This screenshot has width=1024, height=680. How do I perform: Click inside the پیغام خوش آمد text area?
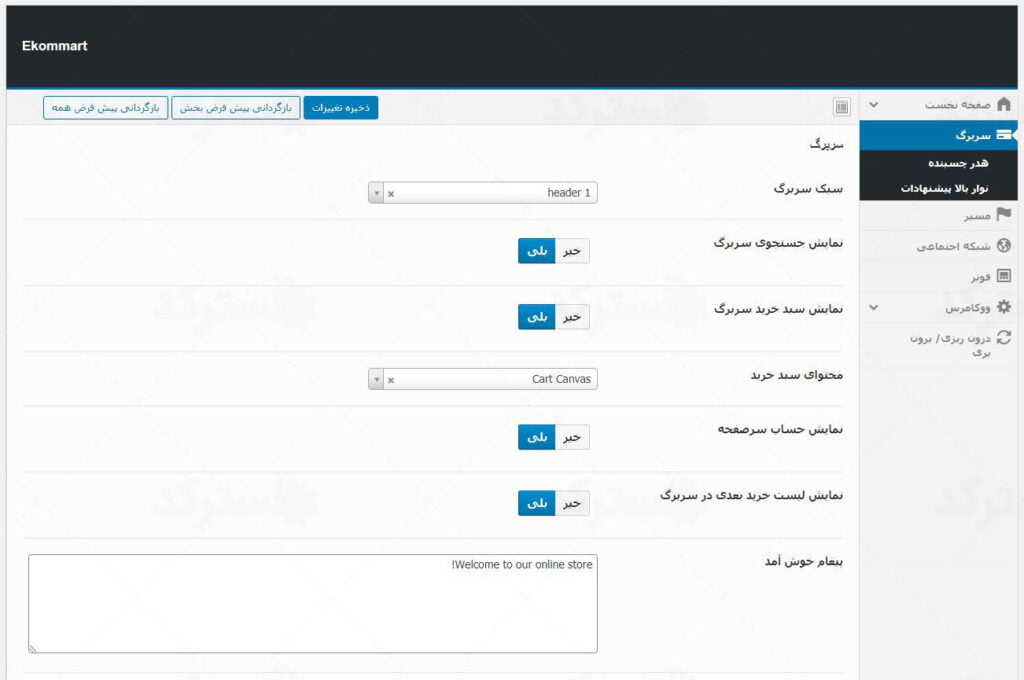point(312,610)
